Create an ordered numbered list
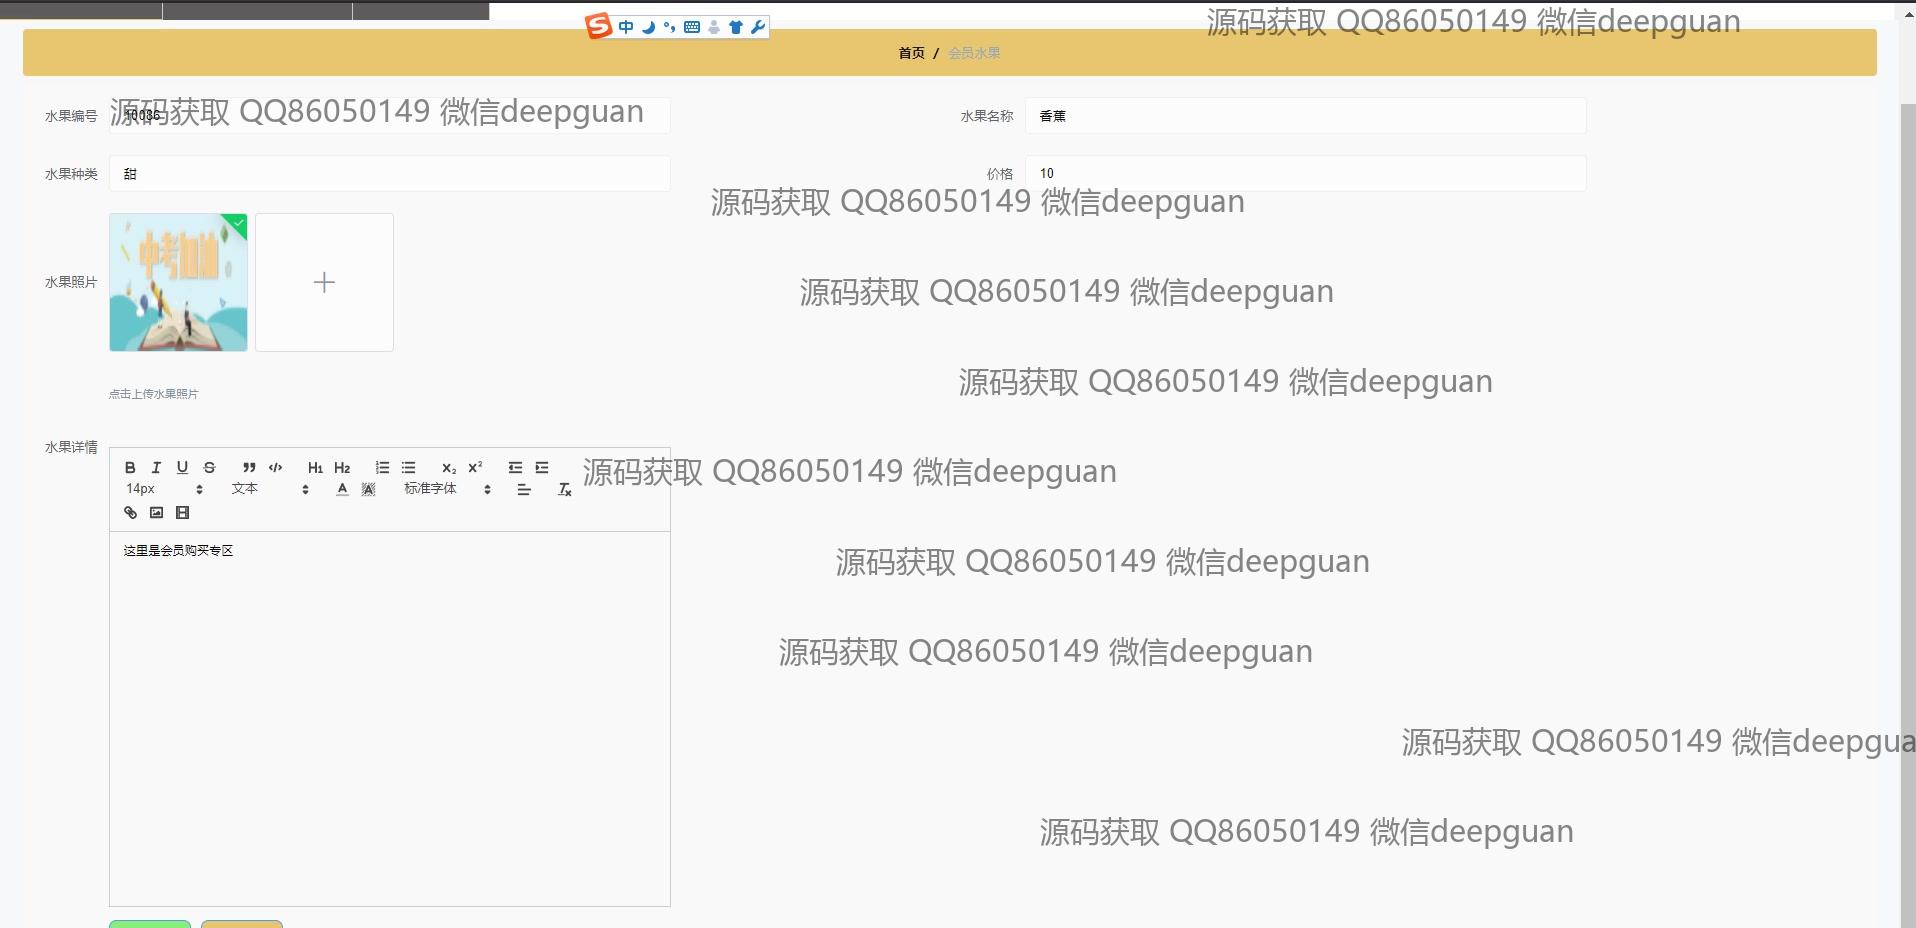 pos(382,467)
